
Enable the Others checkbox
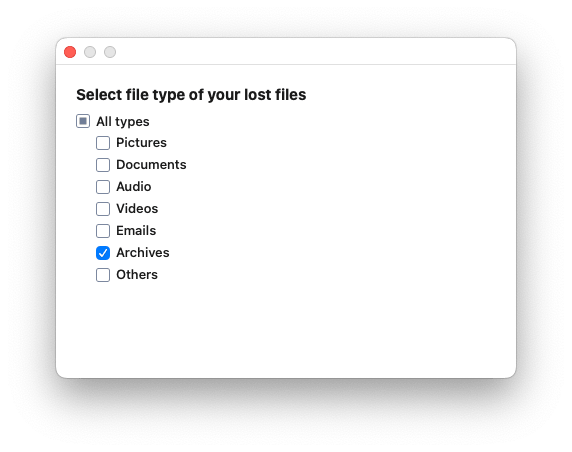103,275
